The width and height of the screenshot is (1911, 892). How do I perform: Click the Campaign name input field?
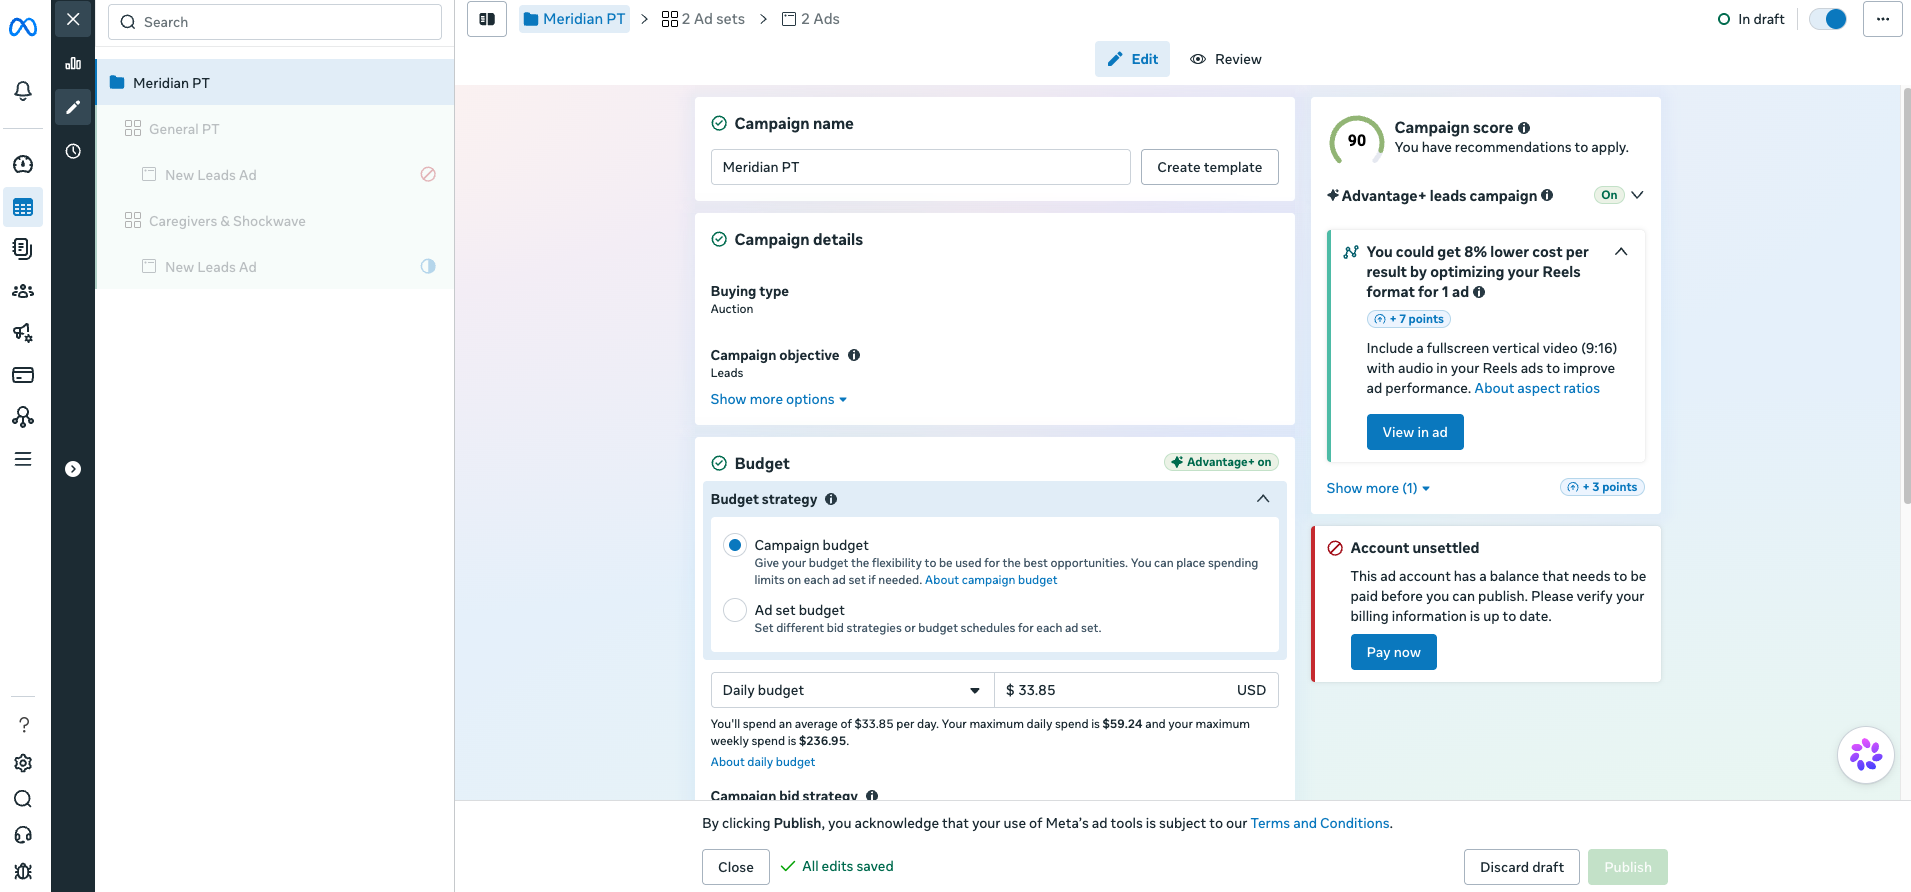tap(920, 167)
